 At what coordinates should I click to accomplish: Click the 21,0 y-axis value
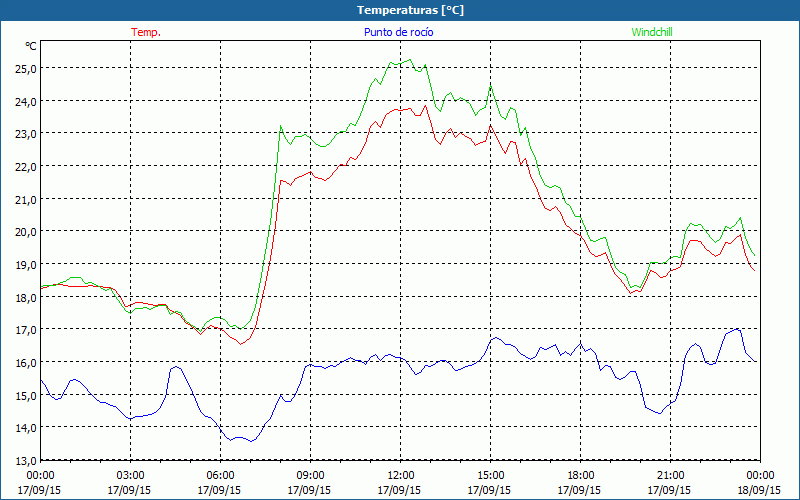pos(26,199)
